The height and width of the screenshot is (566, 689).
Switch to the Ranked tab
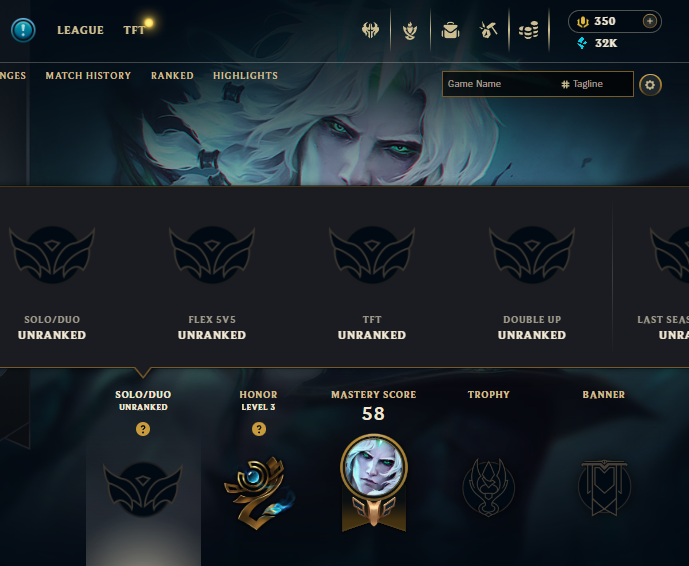(x=172, y=76)
